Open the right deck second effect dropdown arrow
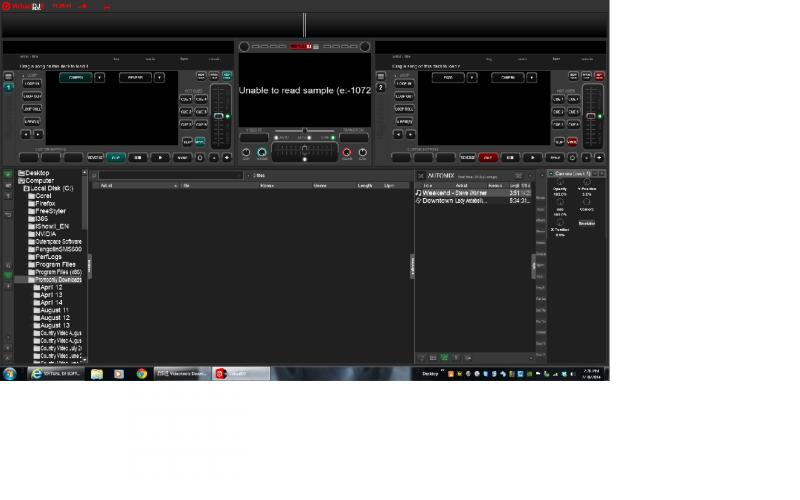 (532, 77)
